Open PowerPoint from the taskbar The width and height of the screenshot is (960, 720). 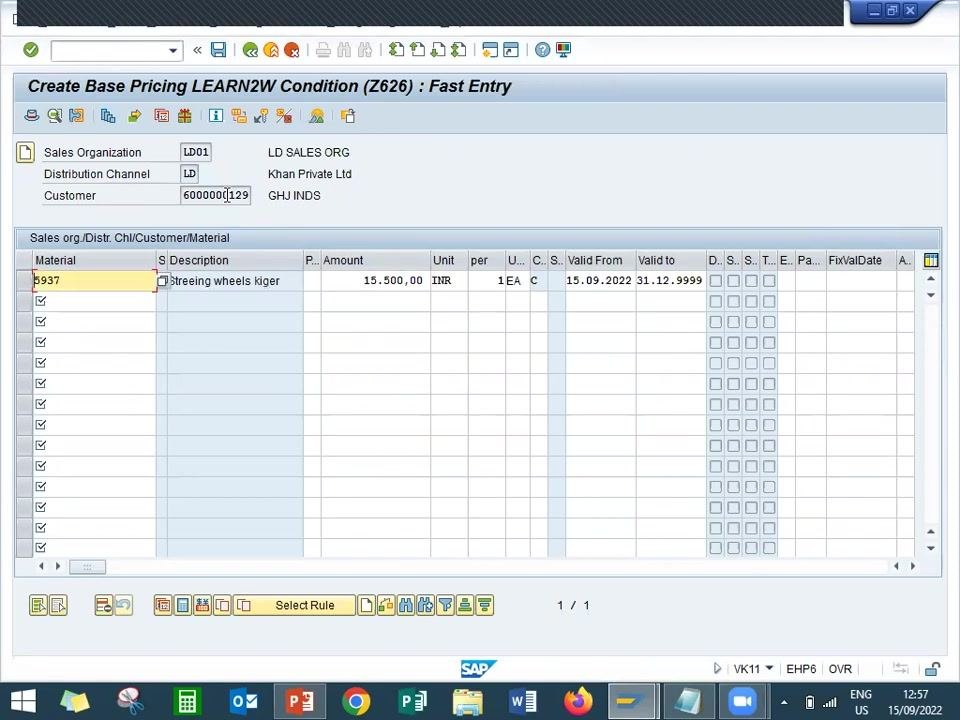click(299, 702)
